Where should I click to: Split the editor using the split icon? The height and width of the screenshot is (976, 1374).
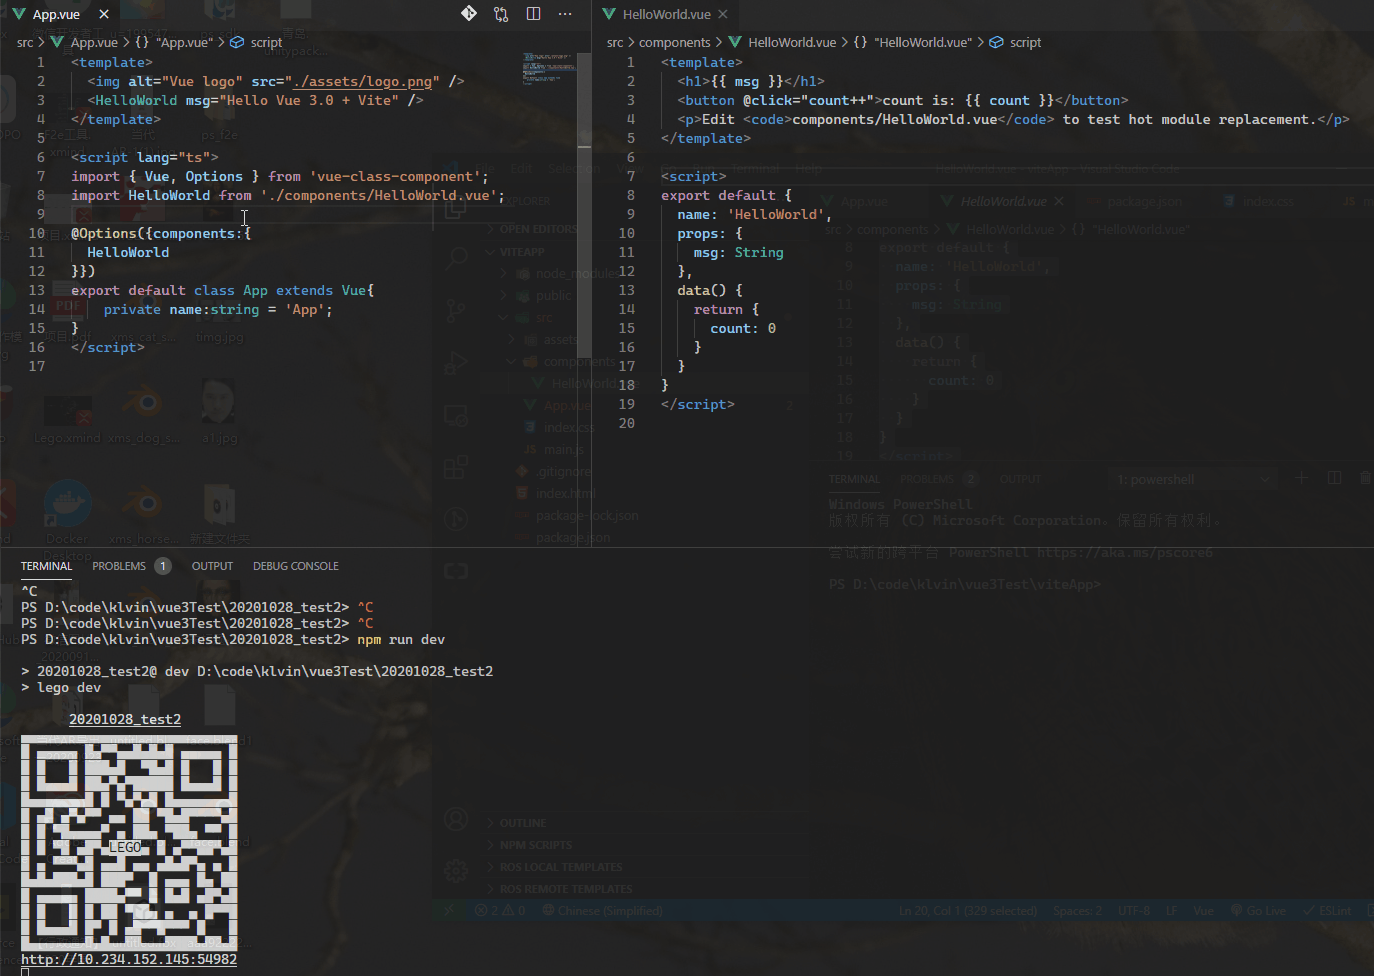click(533, 13)
